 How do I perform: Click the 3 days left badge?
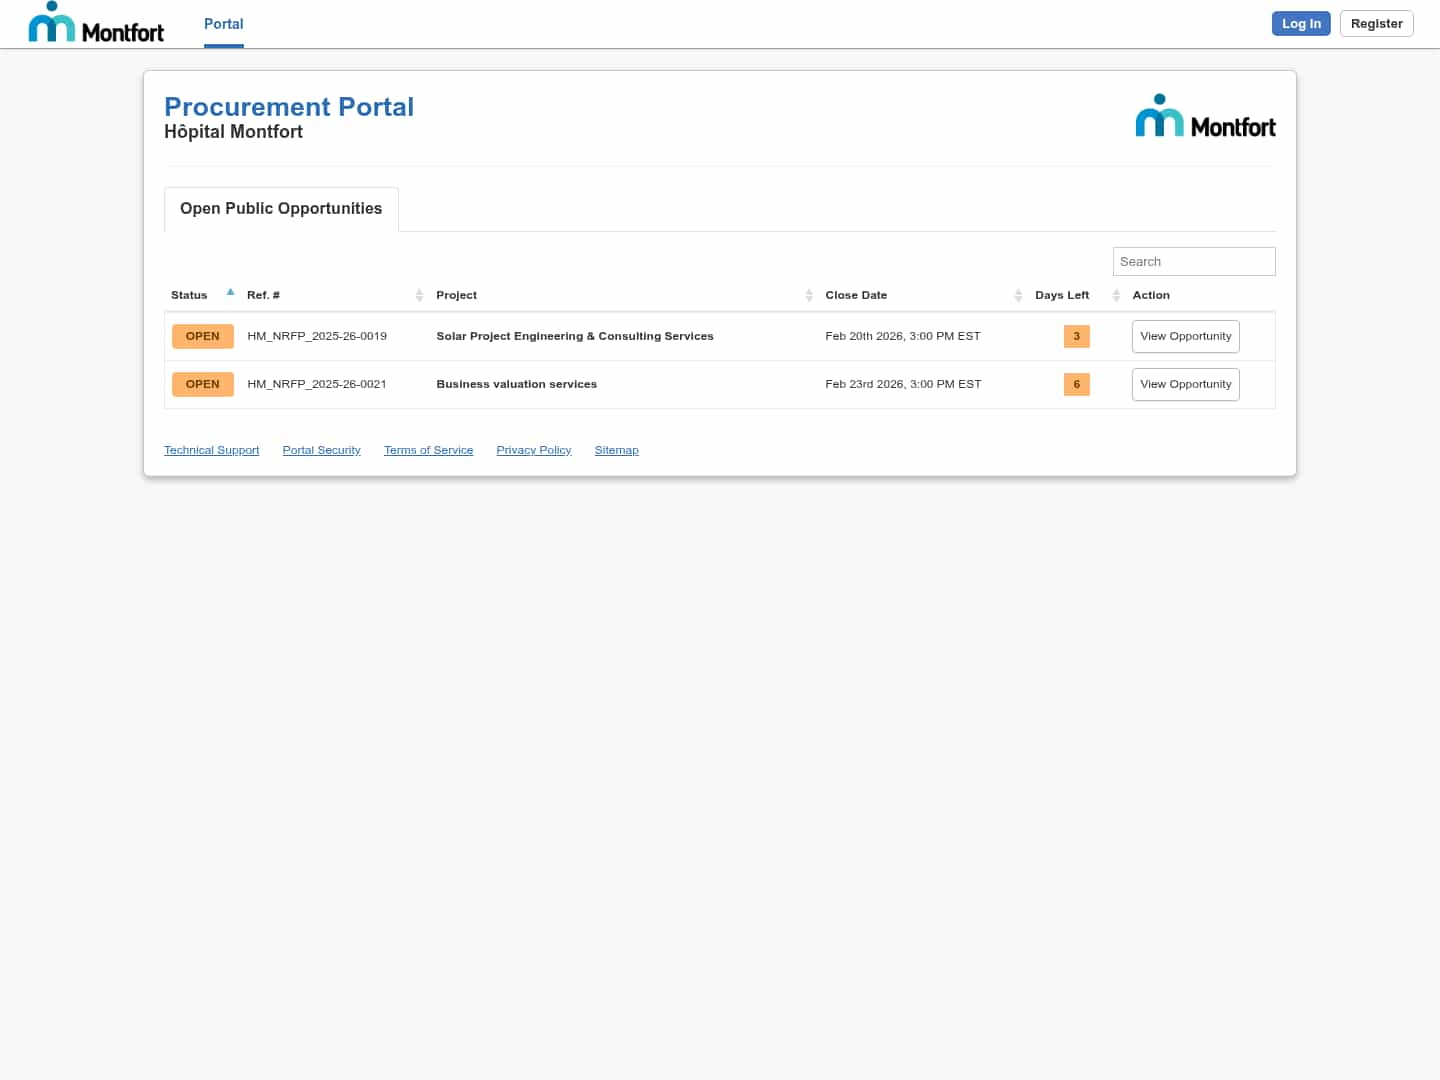click(1076, 336)
